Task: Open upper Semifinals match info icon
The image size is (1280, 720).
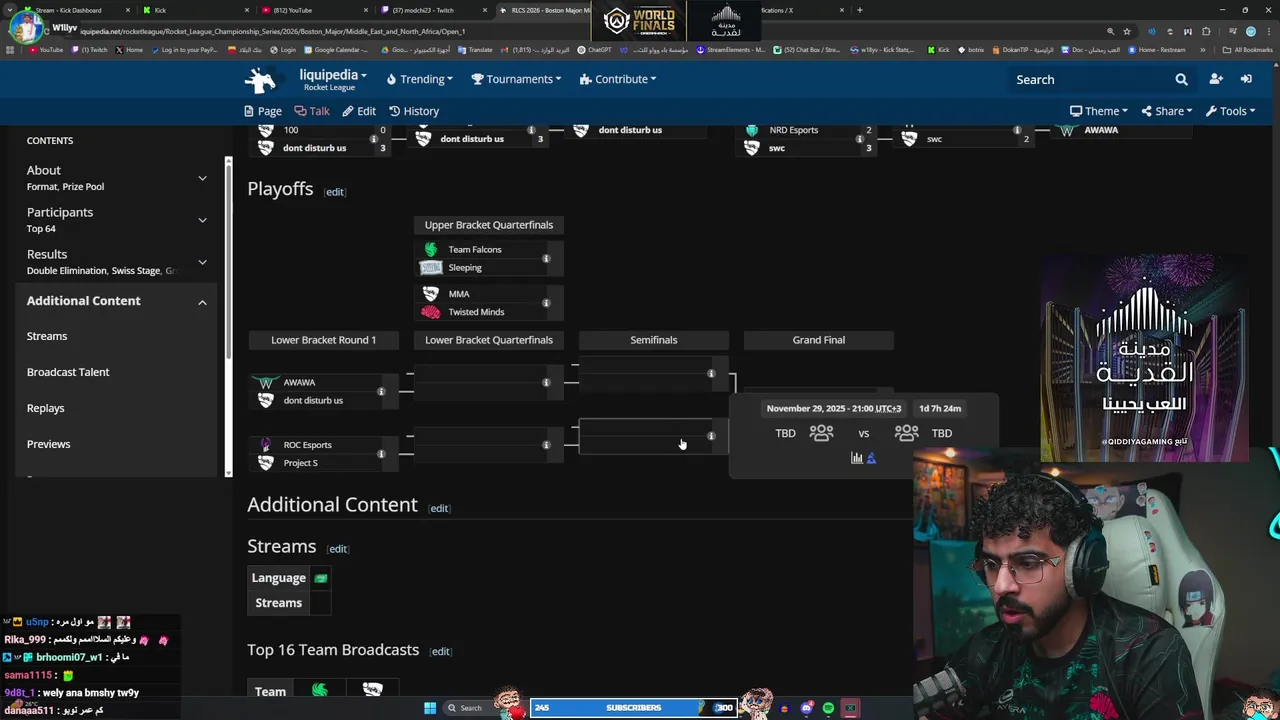Action: (711, 374)
